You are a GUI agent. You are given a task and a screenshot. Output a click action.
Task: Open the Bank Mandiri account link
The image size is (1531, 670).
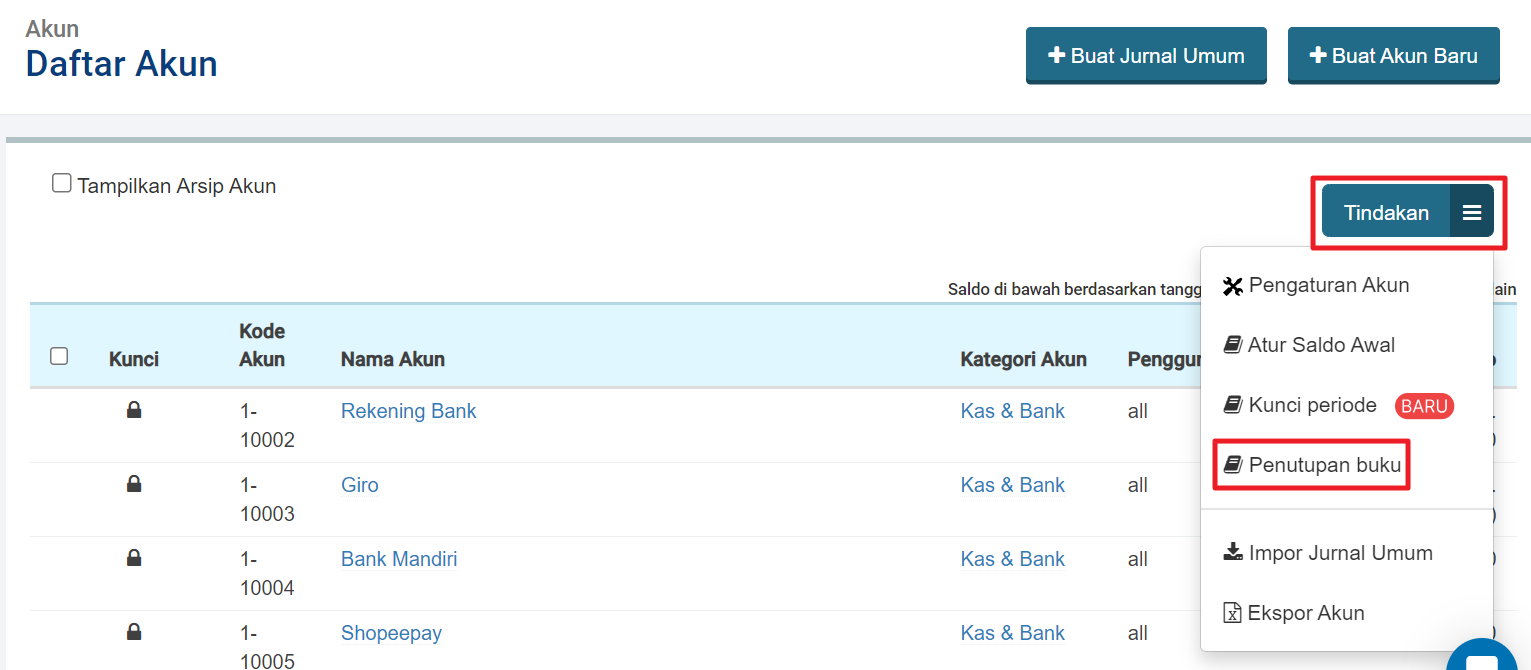(399, 559)
